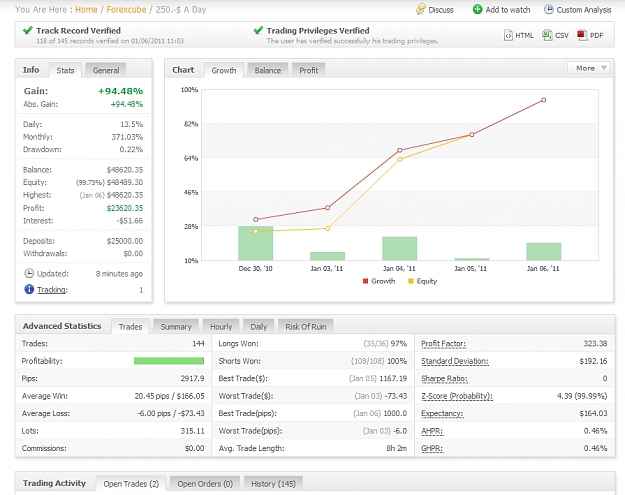625x495 pixels.
Task: Go to Home breadcrumb link
Action: pyautogui.click(x=86, y=10)
